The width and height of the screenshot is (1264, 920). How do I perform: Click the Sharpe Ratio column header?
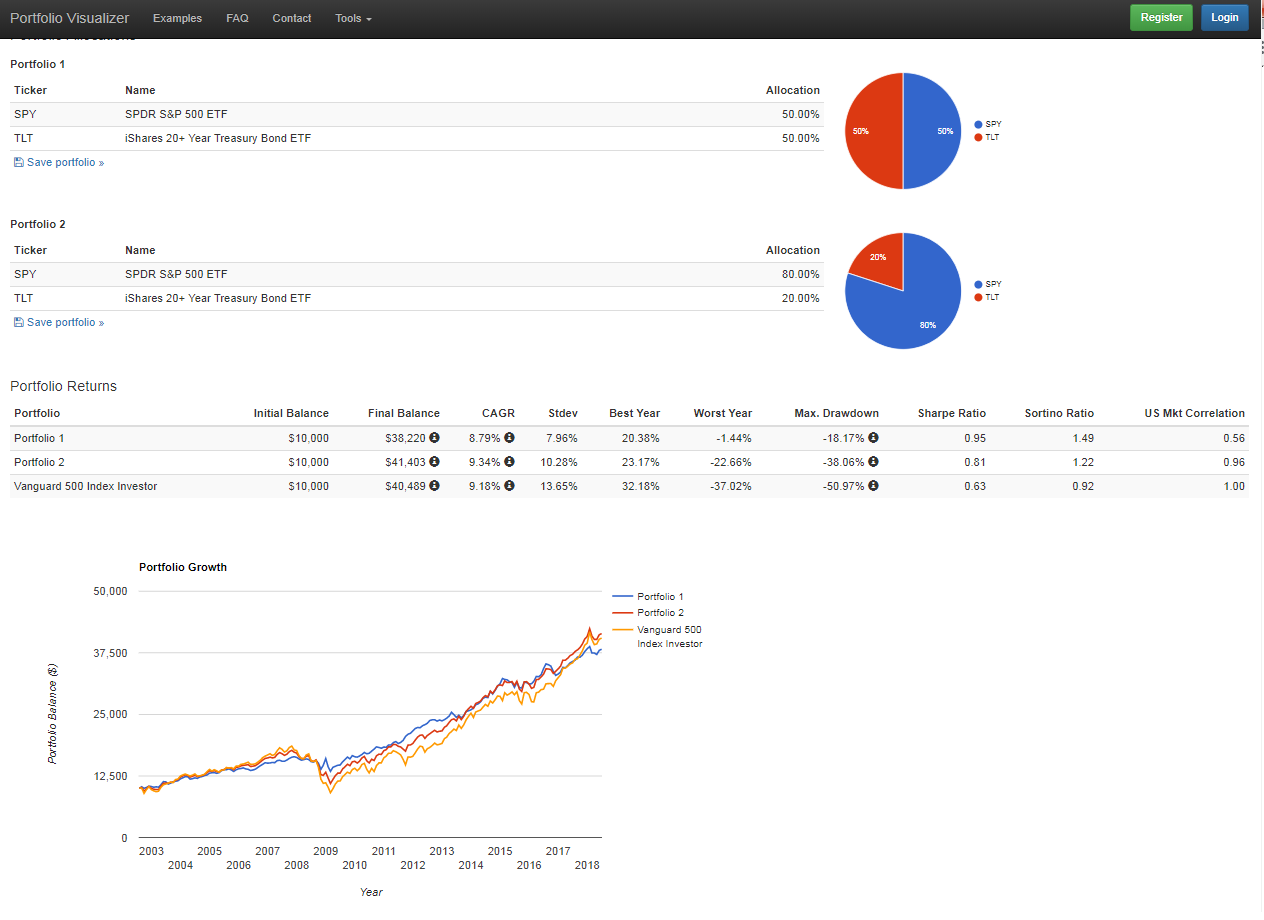click(x=952, y=413)
